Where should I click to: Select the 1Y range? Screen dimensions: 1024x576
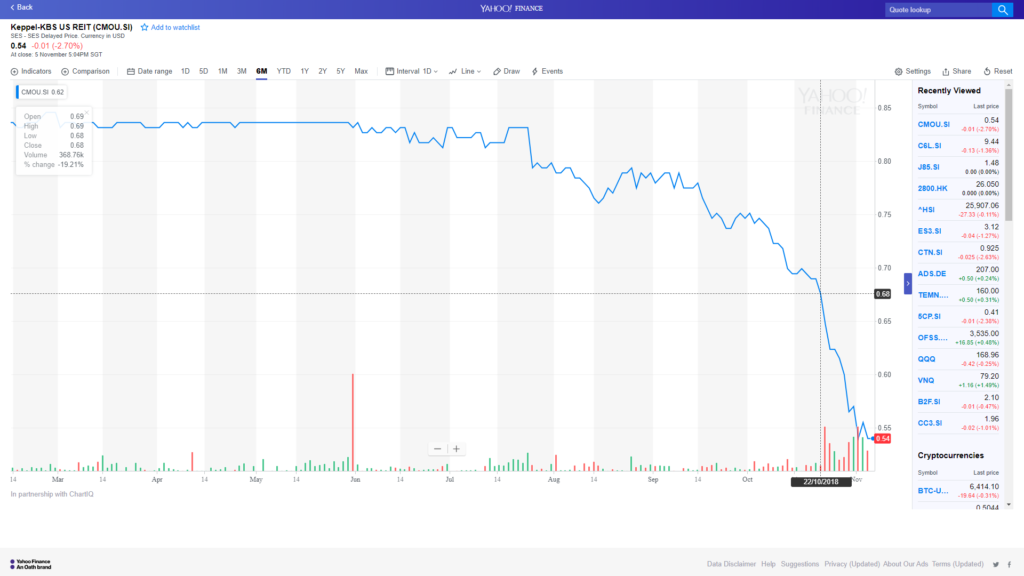tap(304, 71)
